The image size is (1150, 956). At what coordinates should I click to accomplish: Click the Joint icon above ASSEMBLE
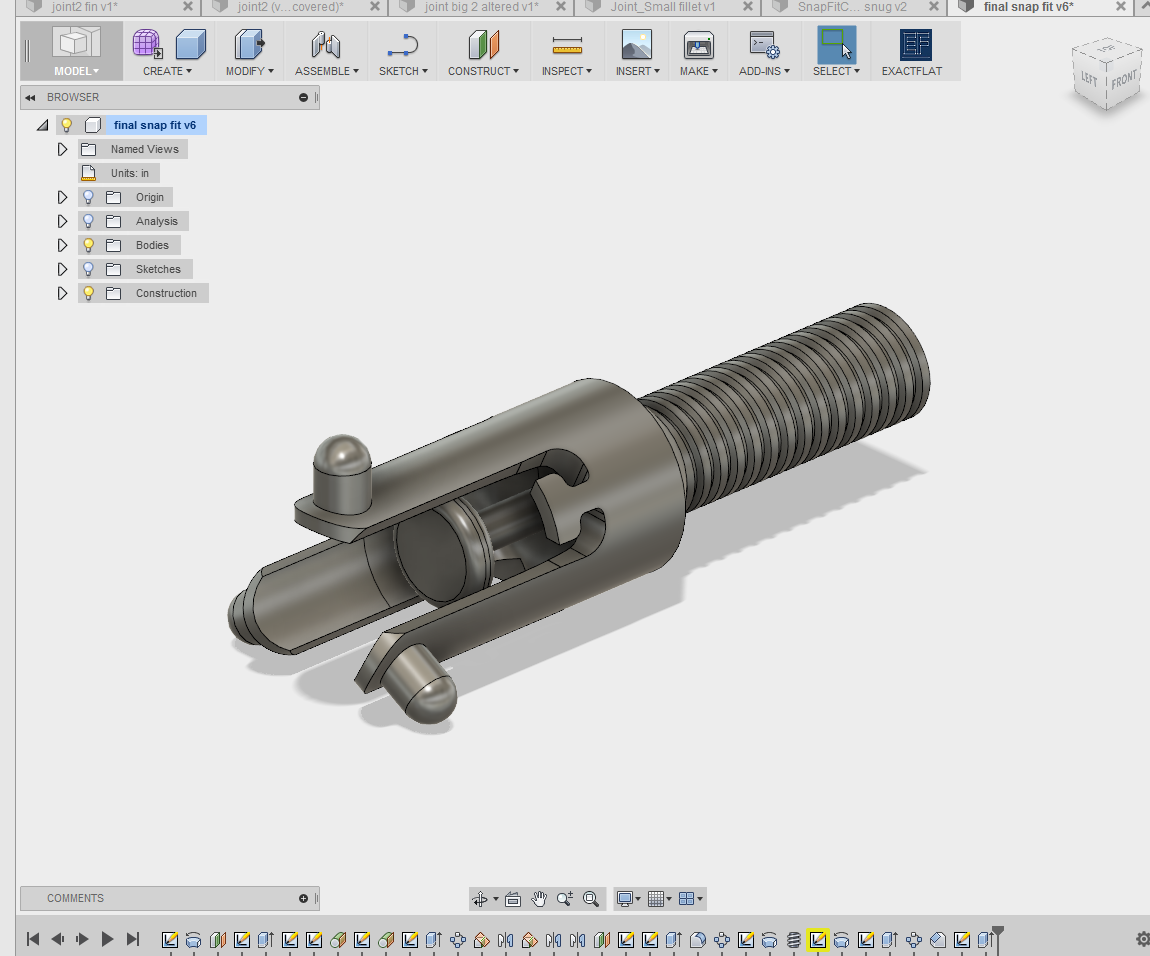pos(326,44)
